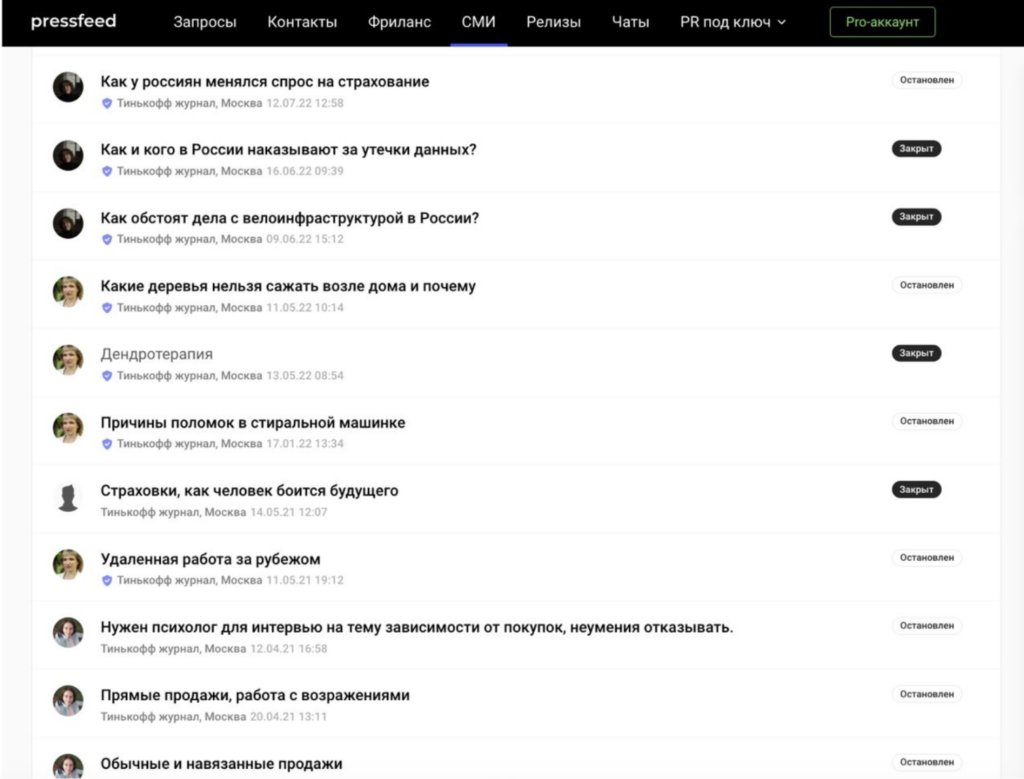Open the Чаты section
Image resolution: width=1024 pixels, height=779 pixels.
point(630,22)
